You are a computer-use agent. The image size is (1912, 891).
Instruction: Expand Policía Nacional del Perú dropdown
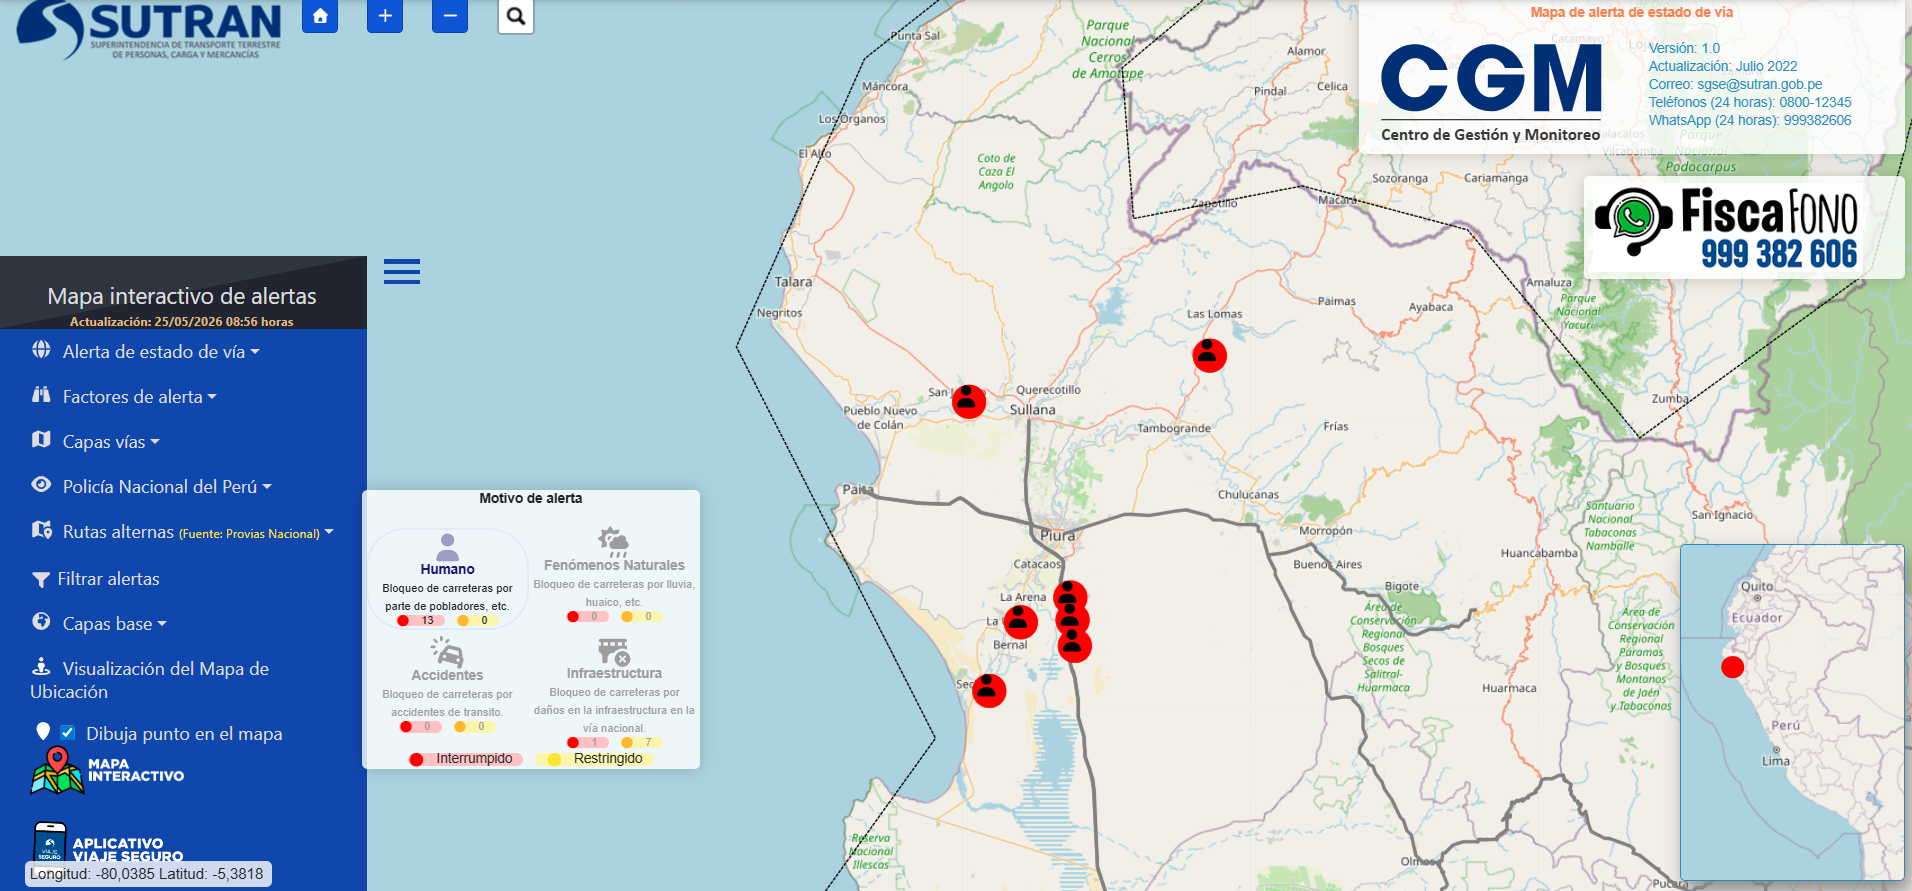167,487
